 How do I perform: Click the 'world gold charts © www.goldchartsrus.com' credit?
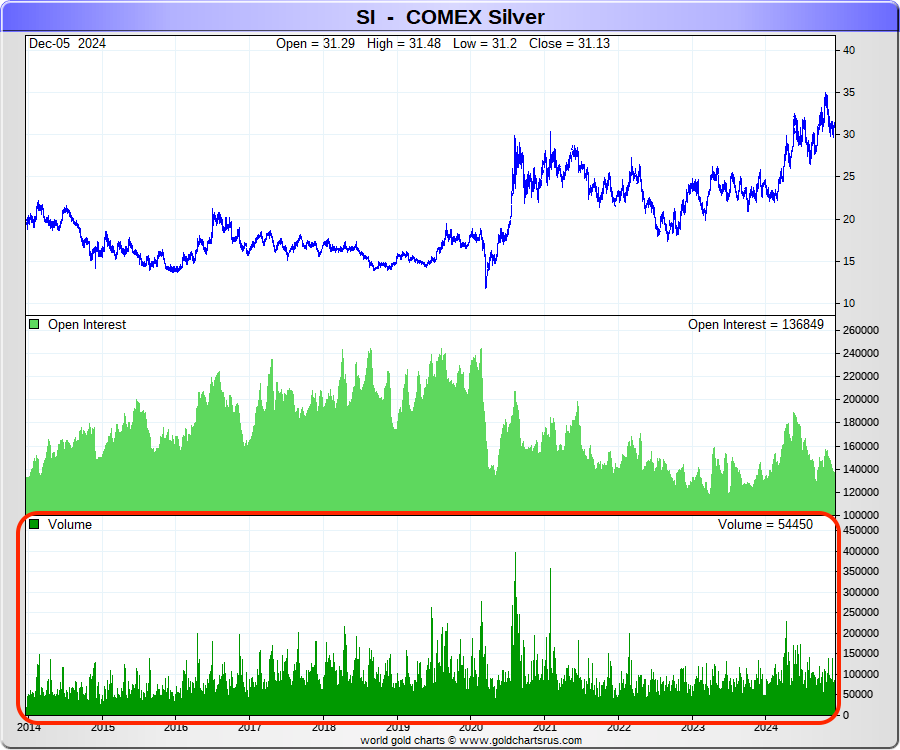click(x=471, y=741)
